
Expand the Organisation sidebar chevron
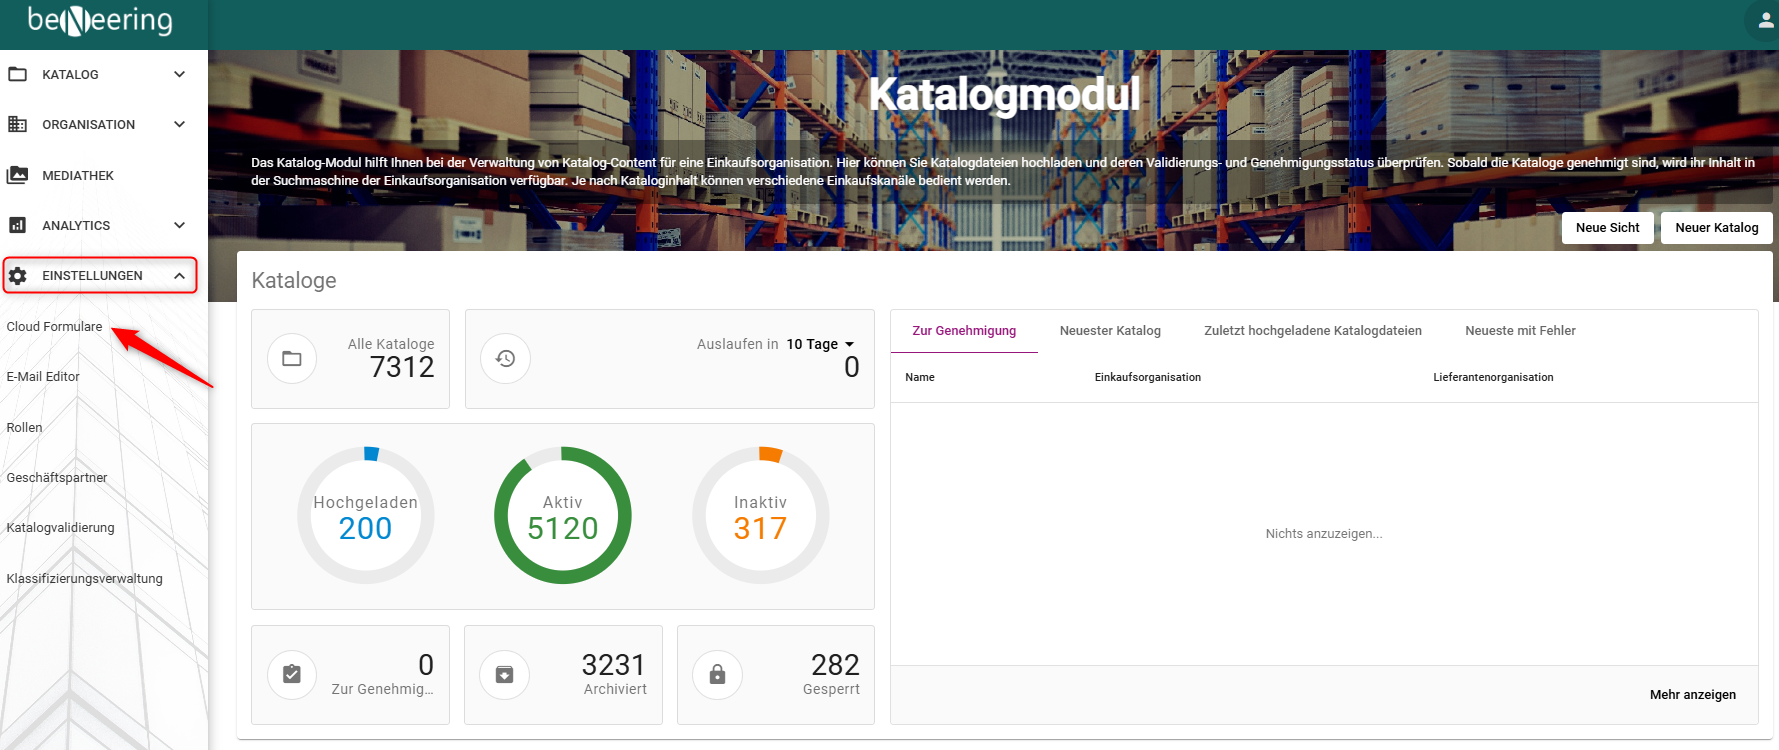tap(179, 124)
